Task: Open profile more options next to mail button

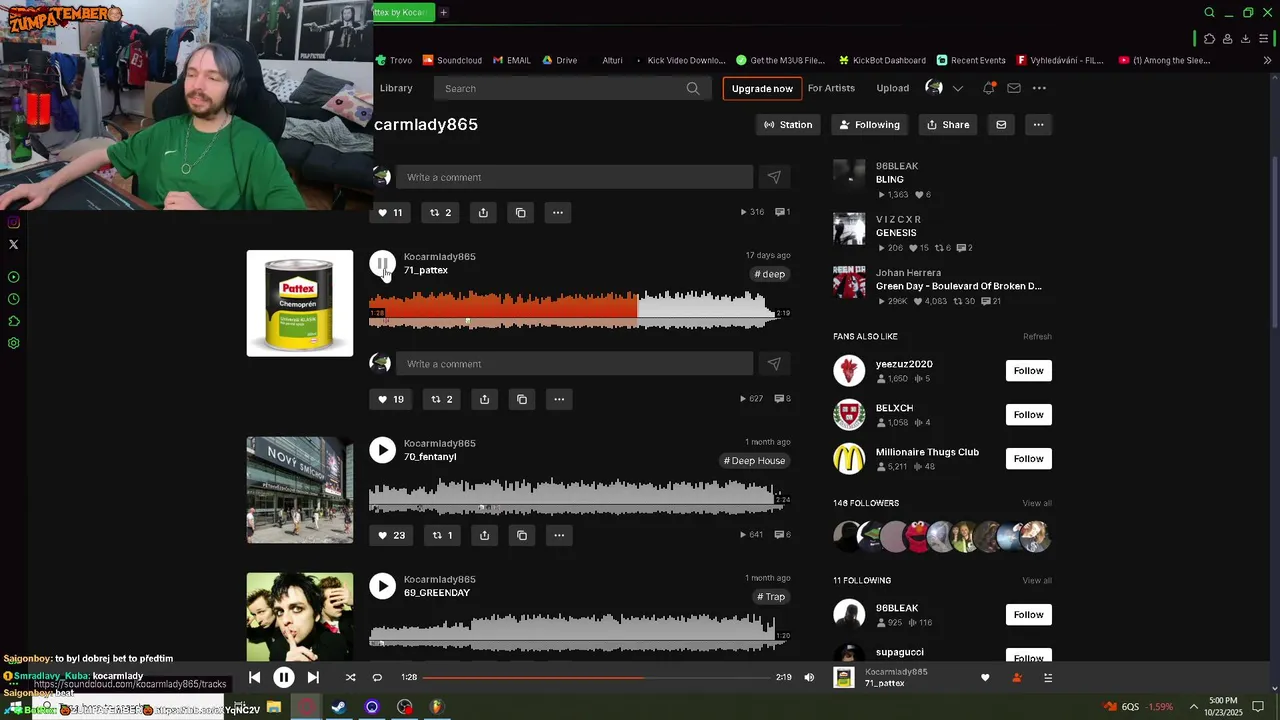Action: 1038,125
